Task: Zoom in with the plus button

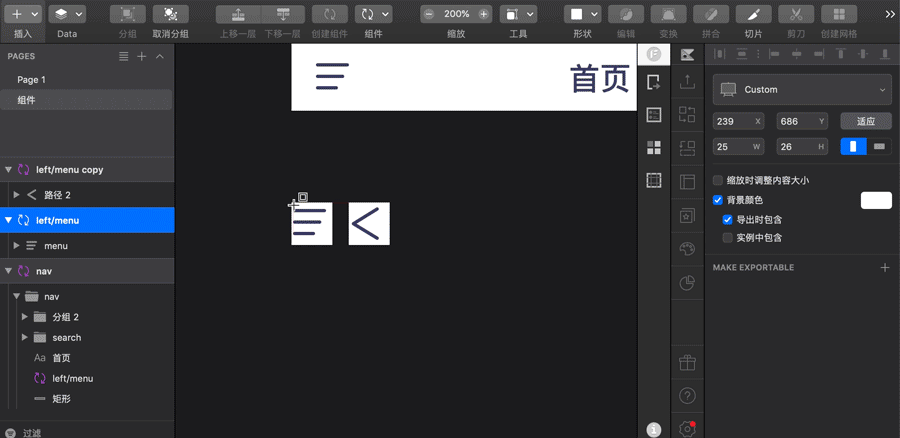Action: tap(484, 15)
